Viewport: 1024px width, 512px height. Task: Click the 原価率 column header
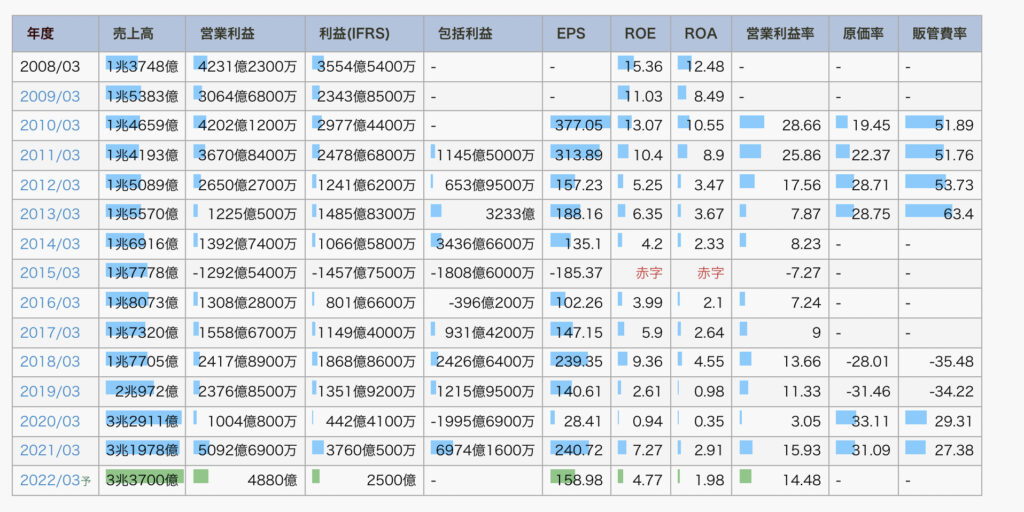click(x=863, y=34)
